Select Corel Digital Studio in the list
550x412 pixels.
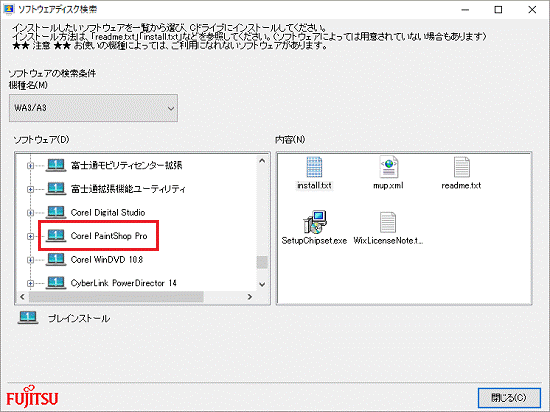pos(108,212)
